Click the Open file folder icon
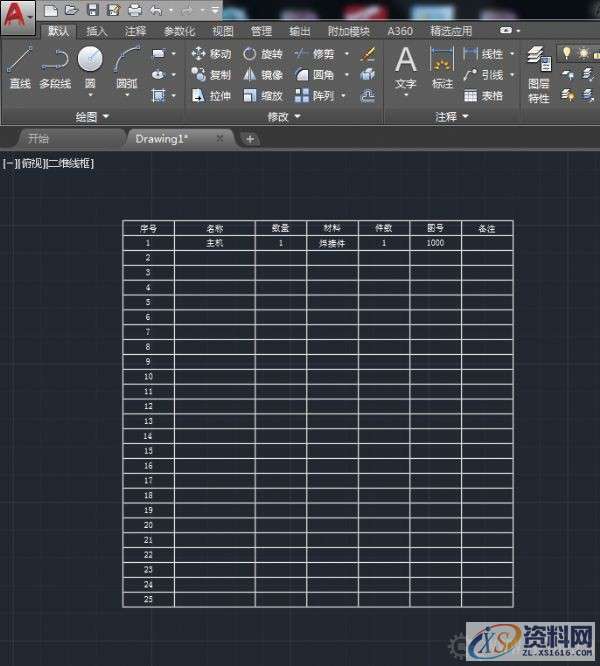 (x=71, y=10)
